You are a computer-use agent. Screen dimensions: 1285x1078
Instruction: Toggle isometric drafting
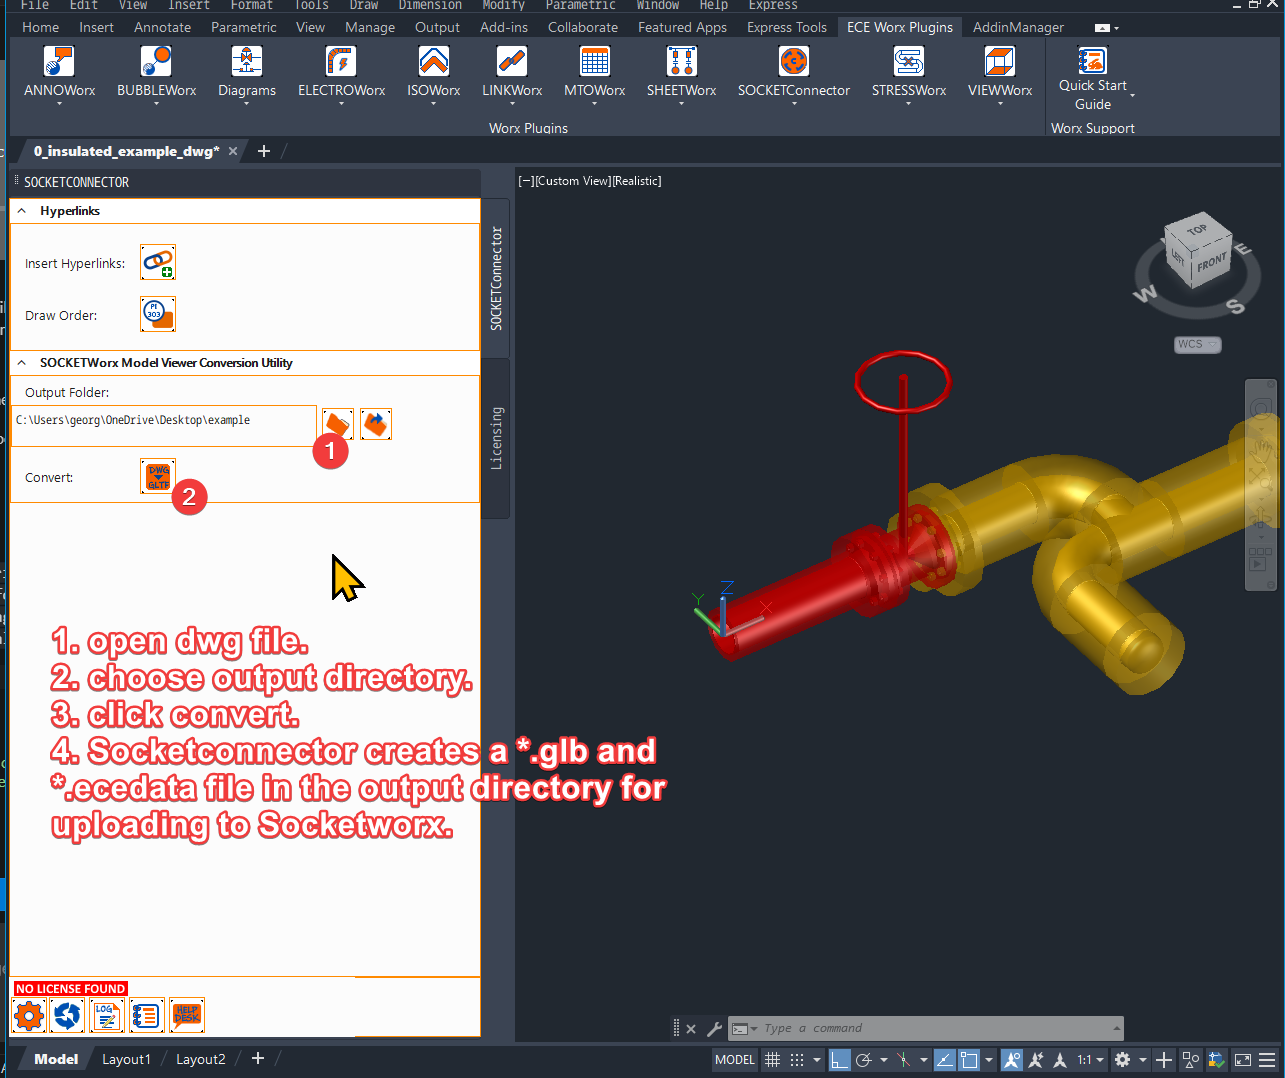(903, 1060)
